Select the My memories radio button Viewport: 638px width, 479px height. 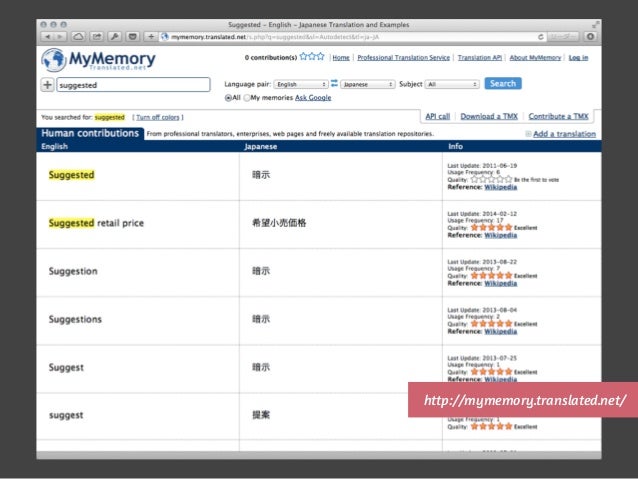click(247, 98)
